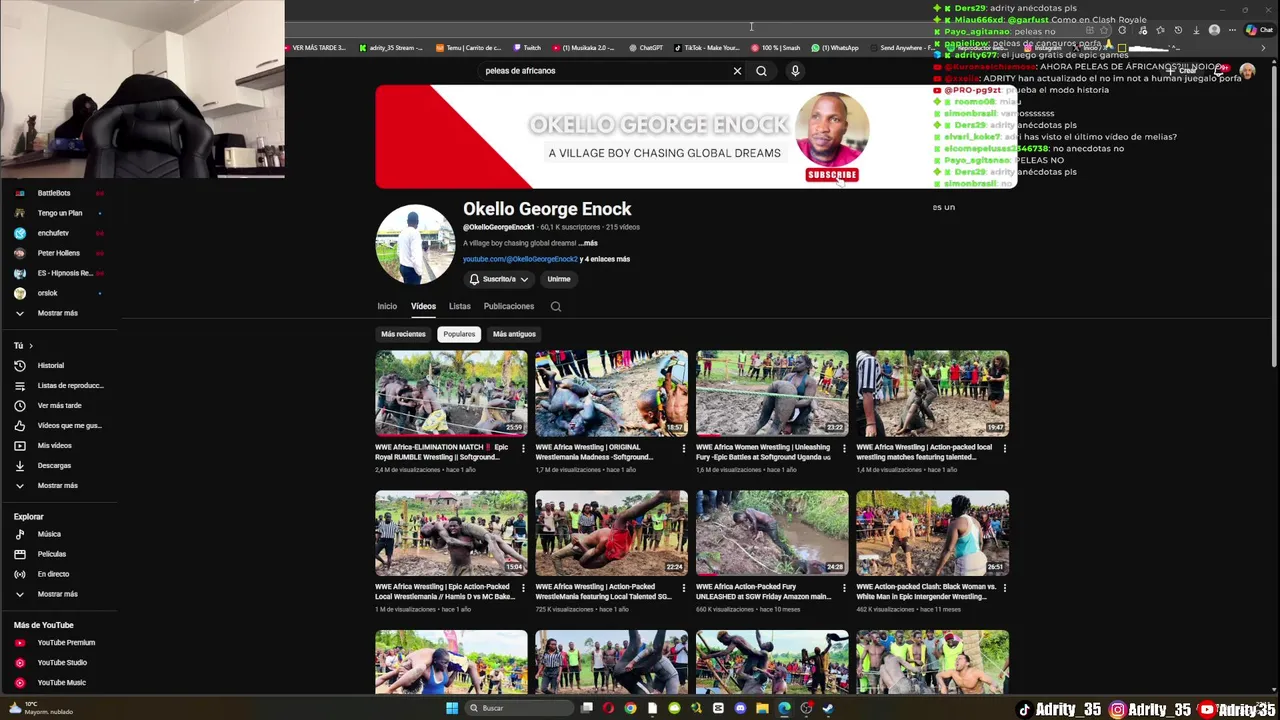Click the Unirme button
1280x720 pixels.
559,279
